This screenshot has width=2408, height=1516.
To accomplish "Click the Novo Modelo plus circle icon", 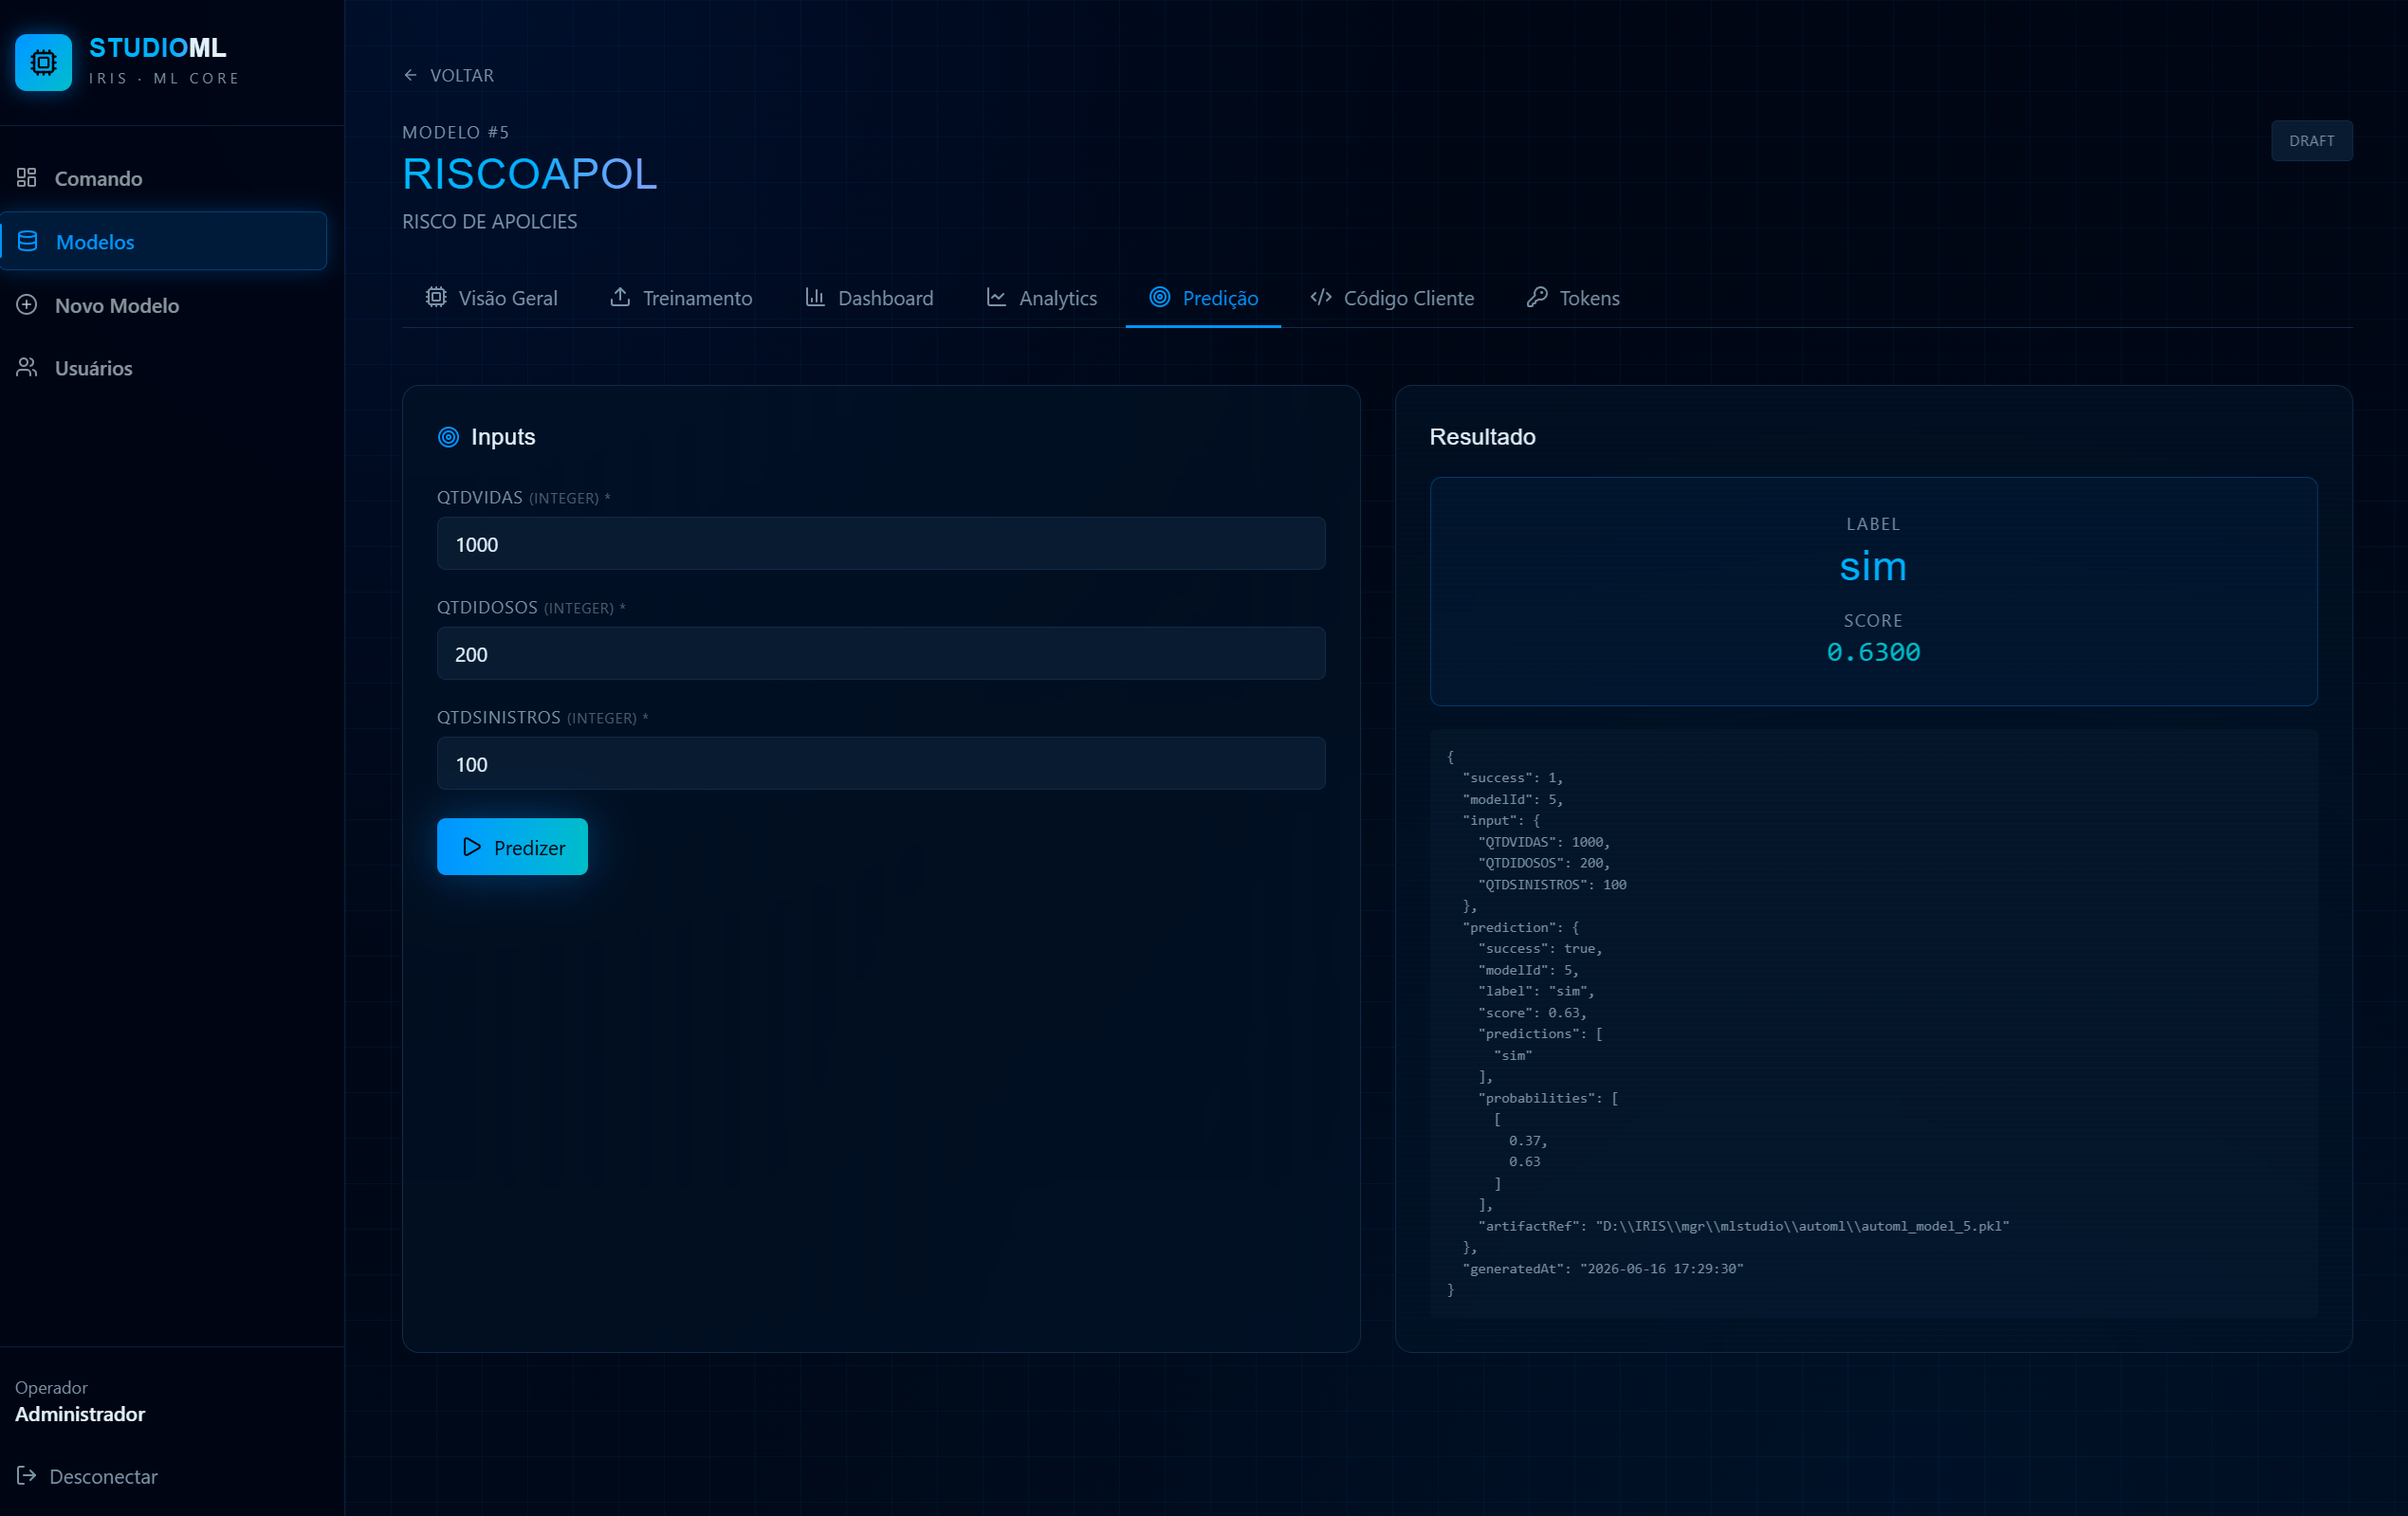I will click(27, 305).
